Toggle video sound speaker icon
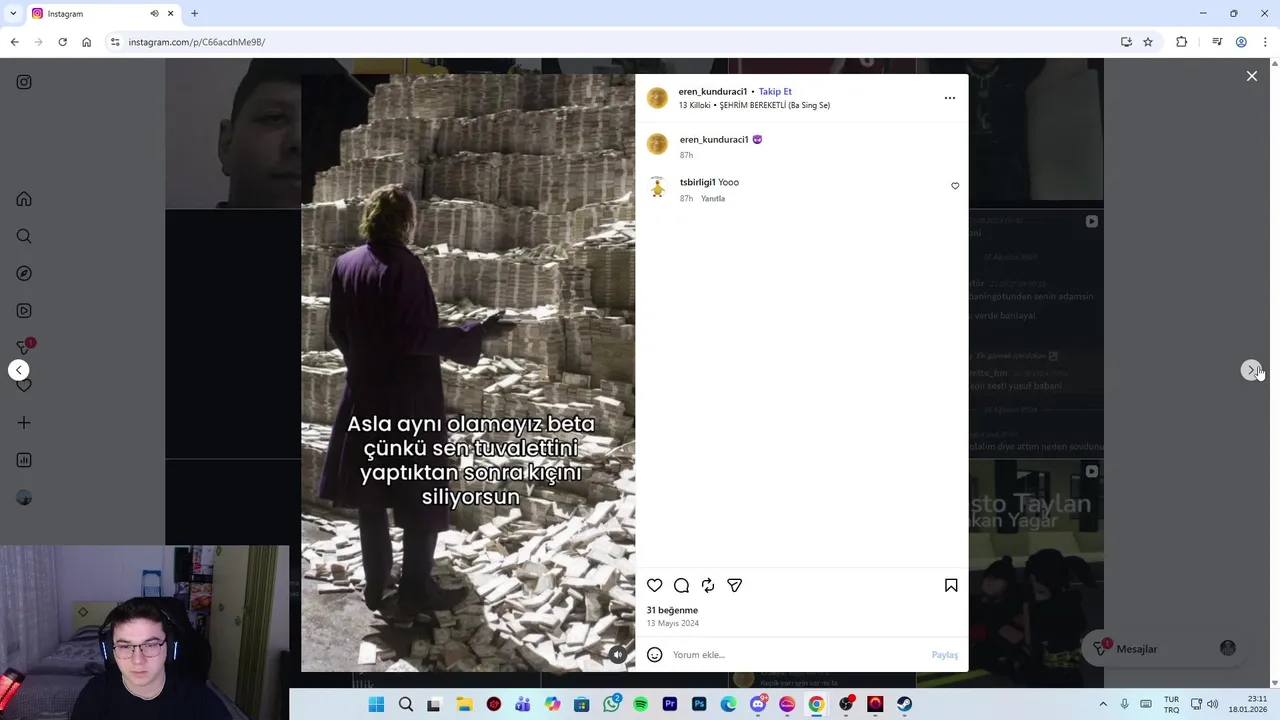This screenshot has width=1280, height=720. pos(618,655)
